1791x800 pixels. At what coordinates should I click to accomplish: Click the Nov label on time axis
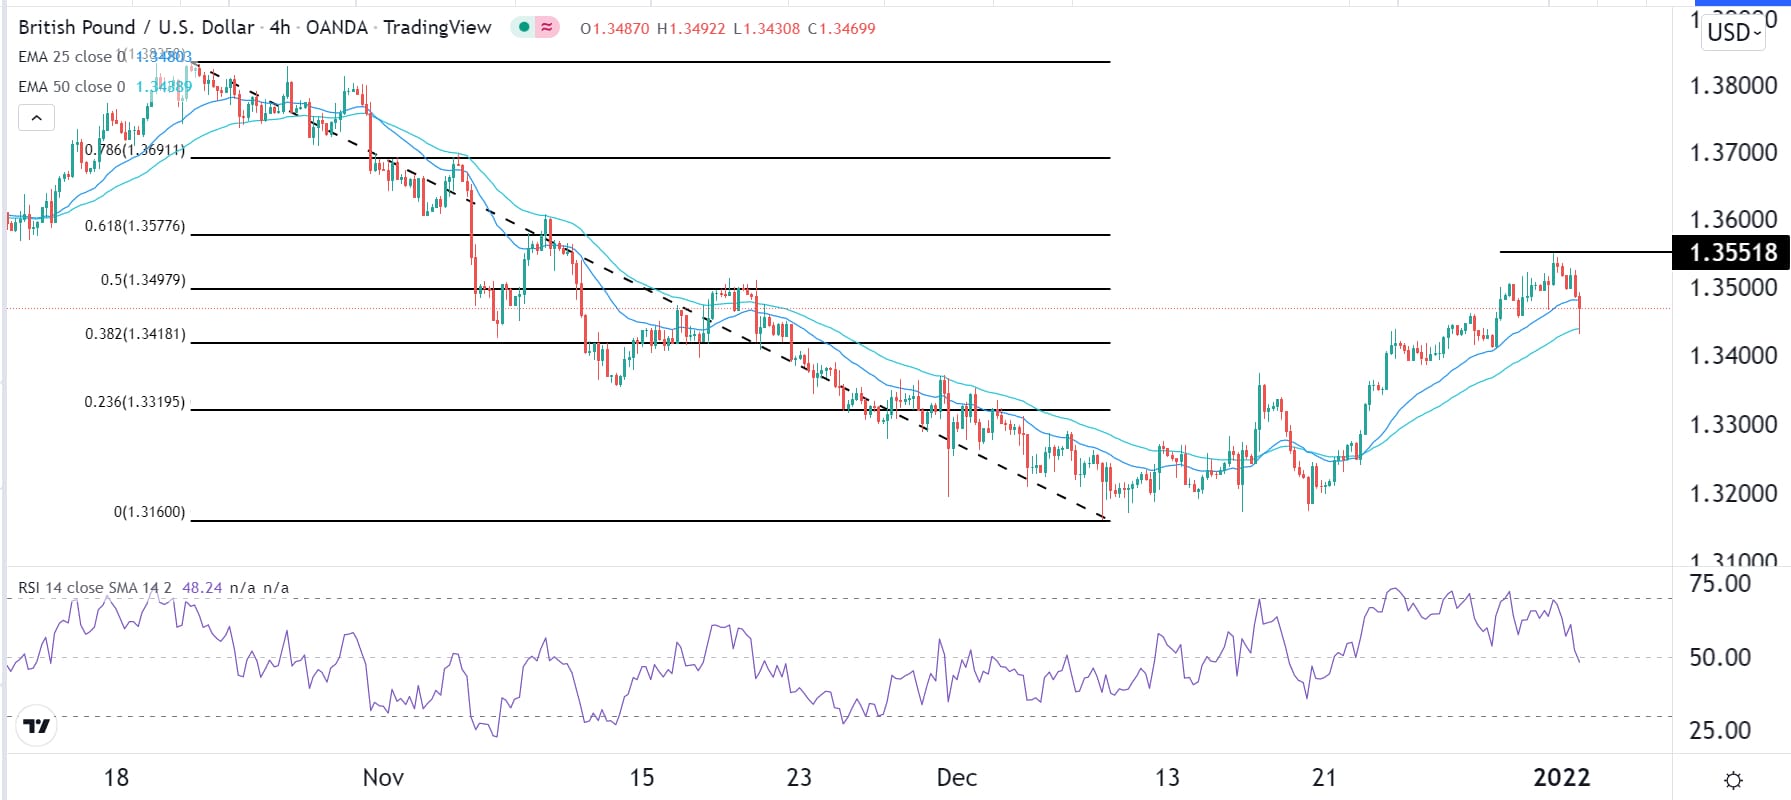383,778
